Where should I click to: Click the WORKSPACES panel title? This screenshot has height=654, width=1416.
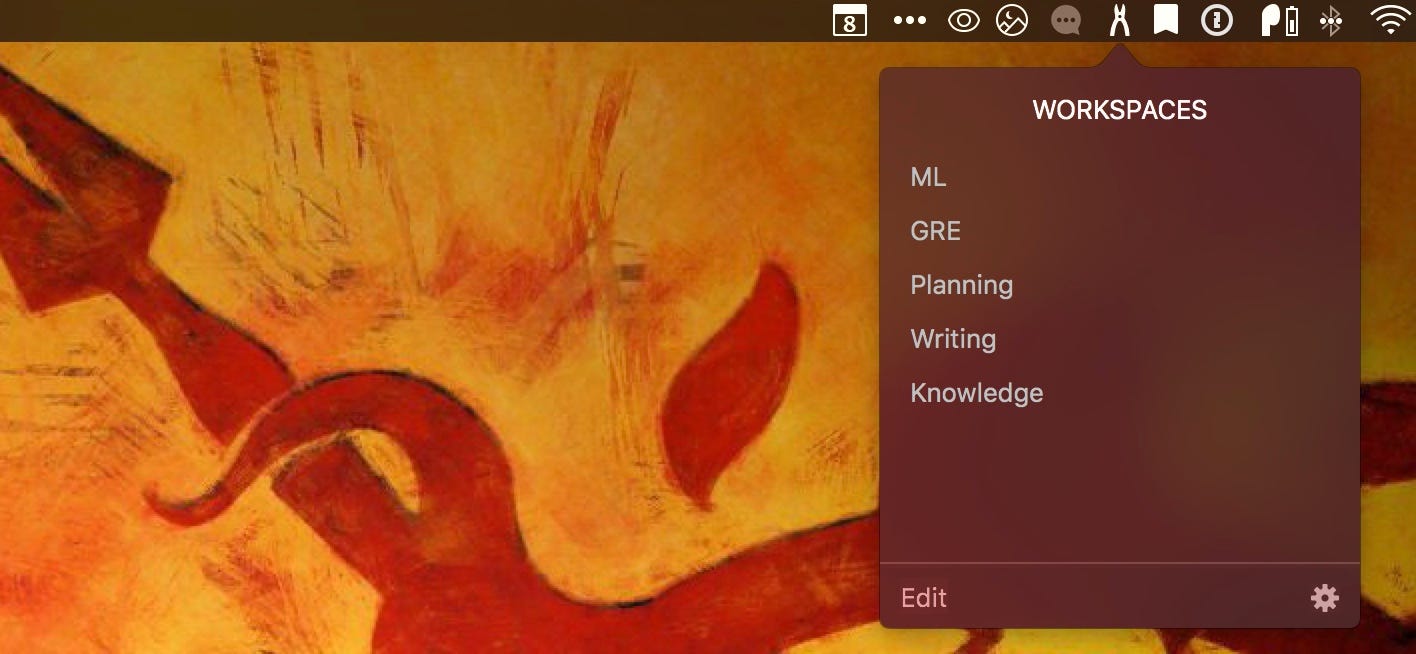click(1120, 110)
